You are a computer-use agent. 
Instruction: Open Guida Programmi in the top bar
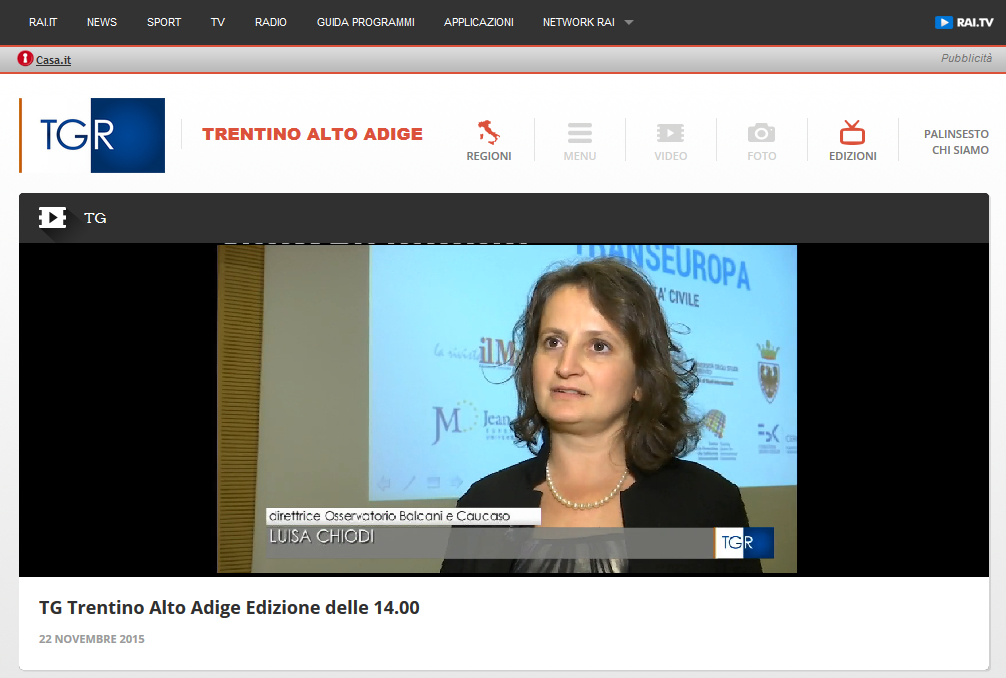coord(365,22)
